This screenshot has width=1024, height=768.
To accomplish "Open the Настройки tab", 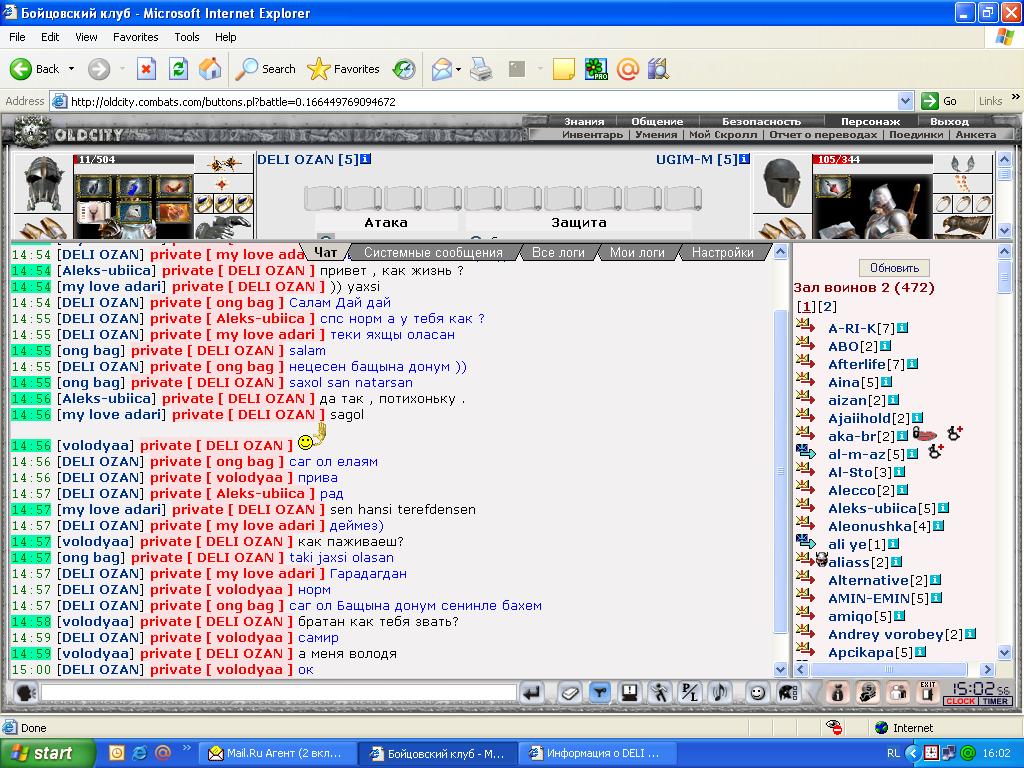I will click(723, 252).
